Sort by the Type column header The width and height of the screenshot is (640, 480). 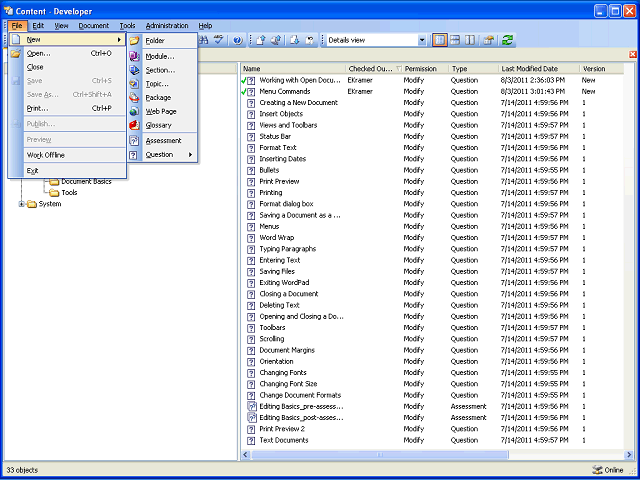473,69
